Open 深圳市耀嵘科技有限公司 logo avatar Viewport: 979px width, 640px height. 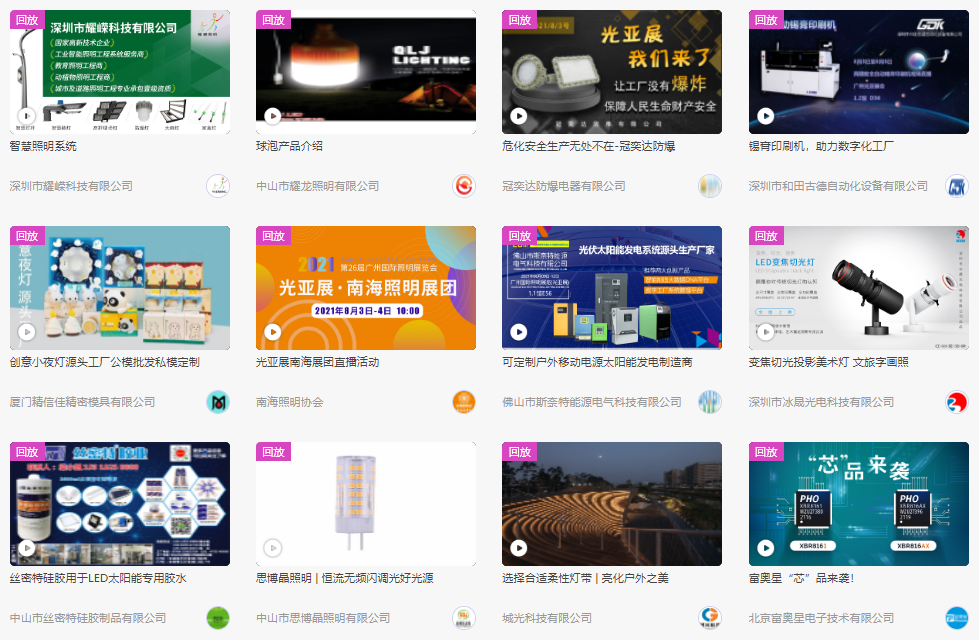(x=218, y=186)
